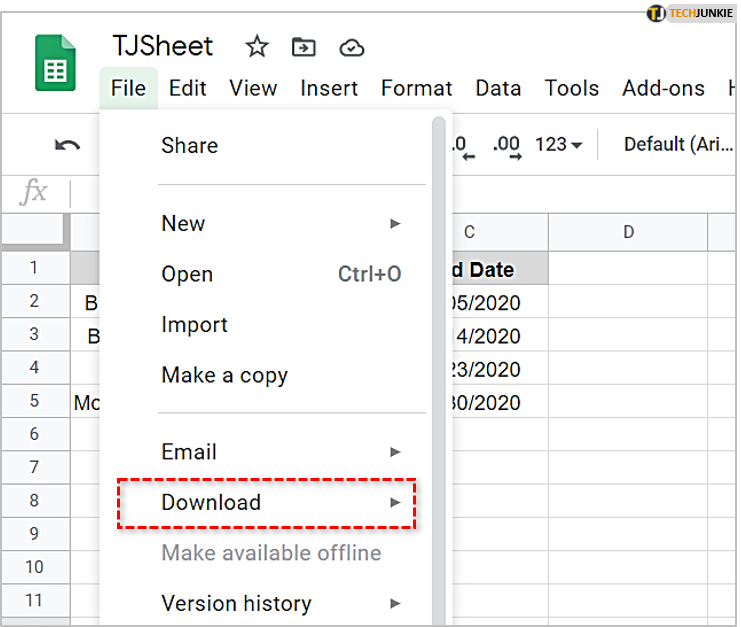Check the cloud save status icon

351,47
